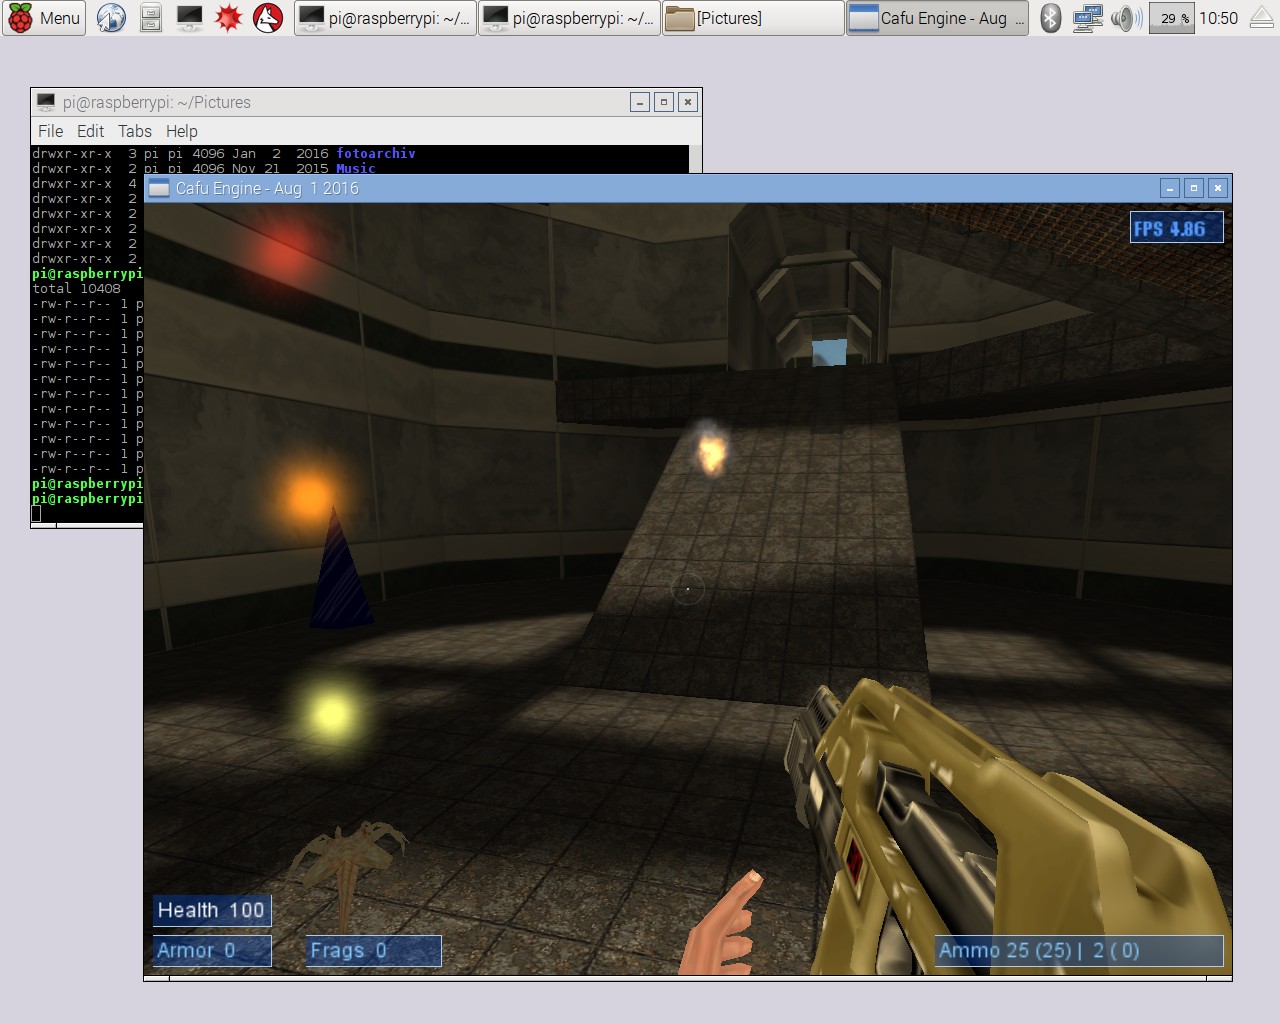
Task: Click the Music directory name in terminal
Action: coord(356,168)
